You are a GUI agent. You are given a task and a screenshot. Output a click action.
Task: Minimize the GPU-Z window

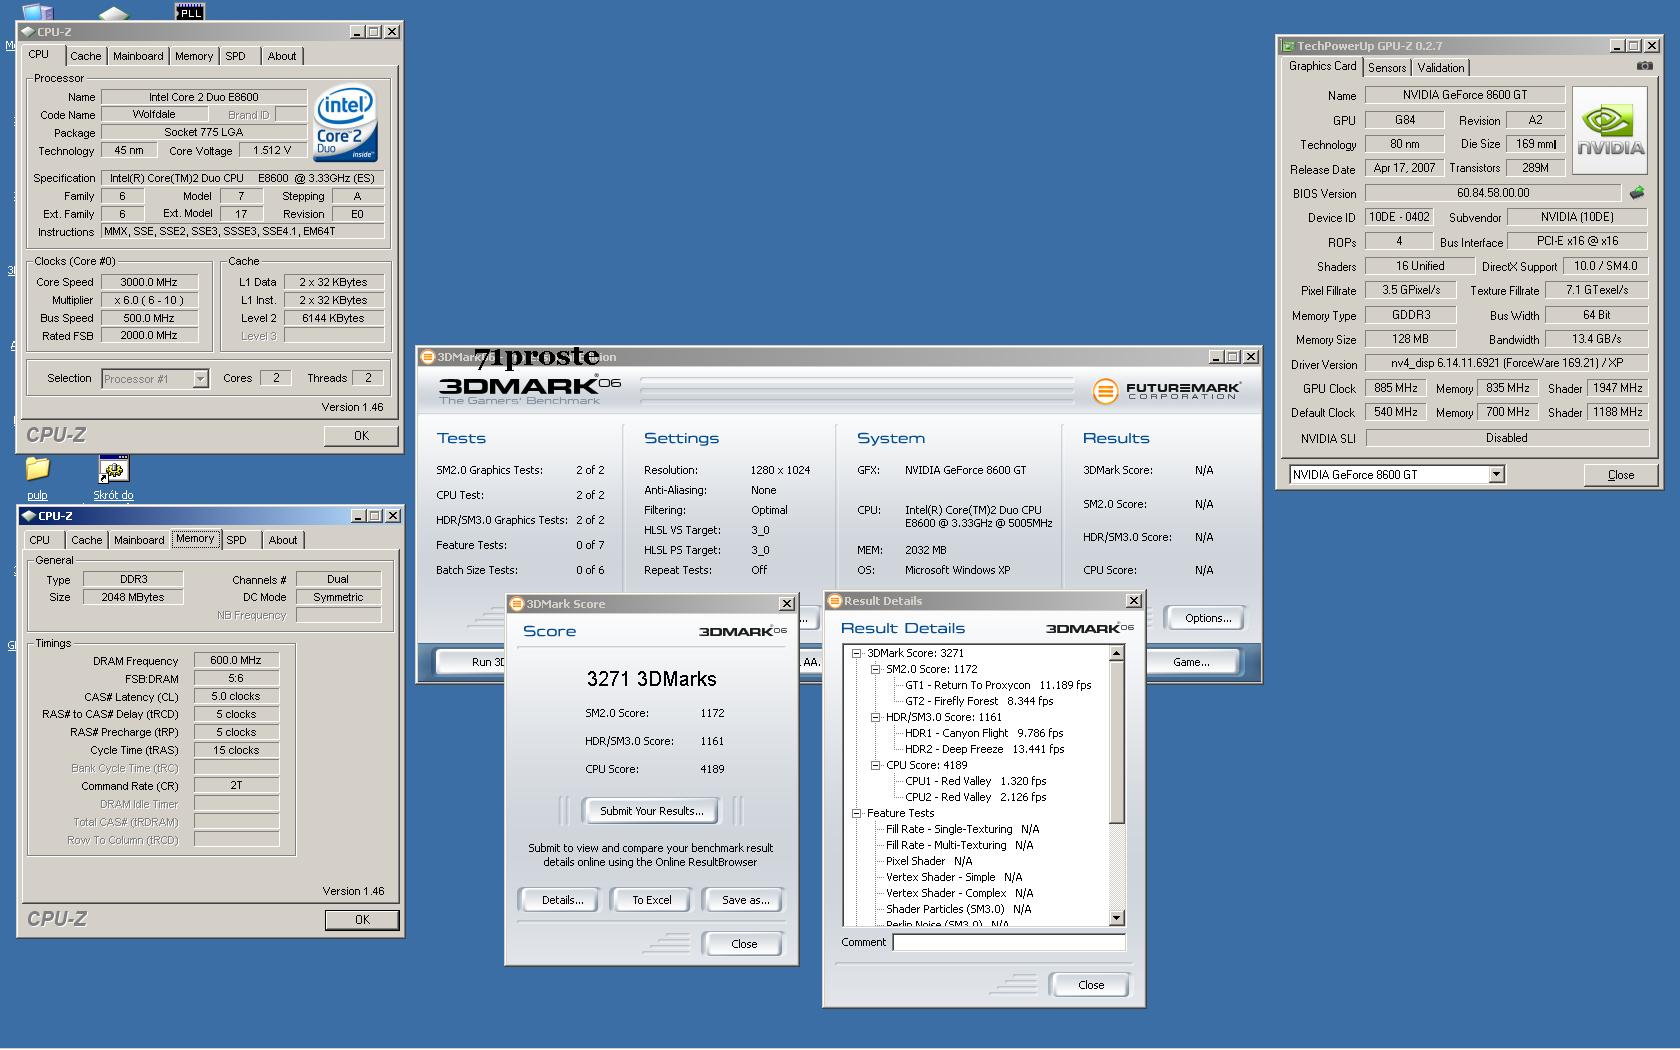pyautogui.click(x=1617, y=46)
